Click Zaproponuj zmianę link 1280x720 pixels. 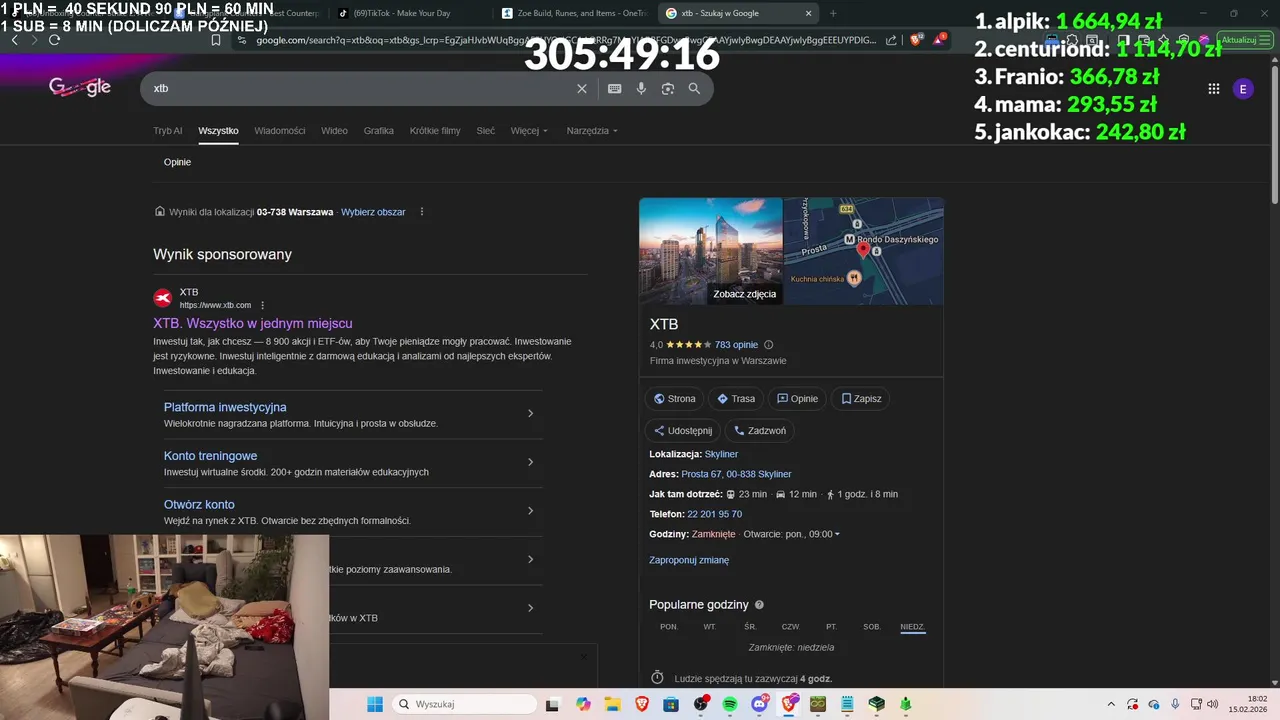pyautogui.click(x=689, y=560)
